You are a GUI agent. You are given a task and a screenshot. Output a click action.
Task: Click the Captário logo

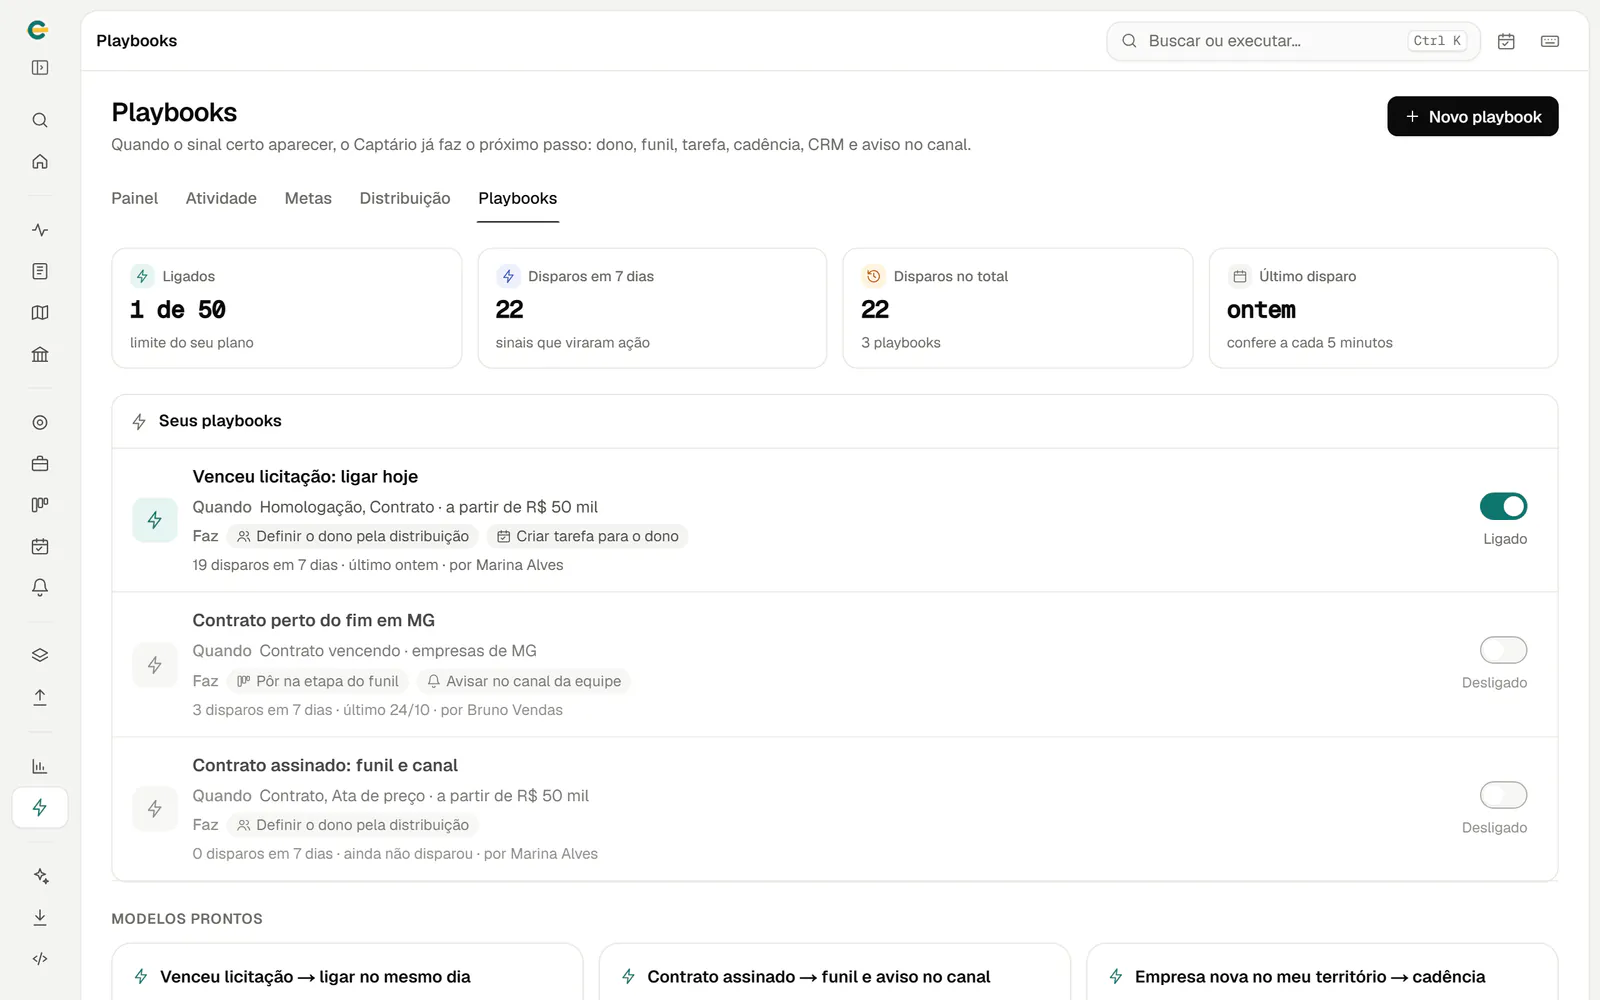pos(38,30)
